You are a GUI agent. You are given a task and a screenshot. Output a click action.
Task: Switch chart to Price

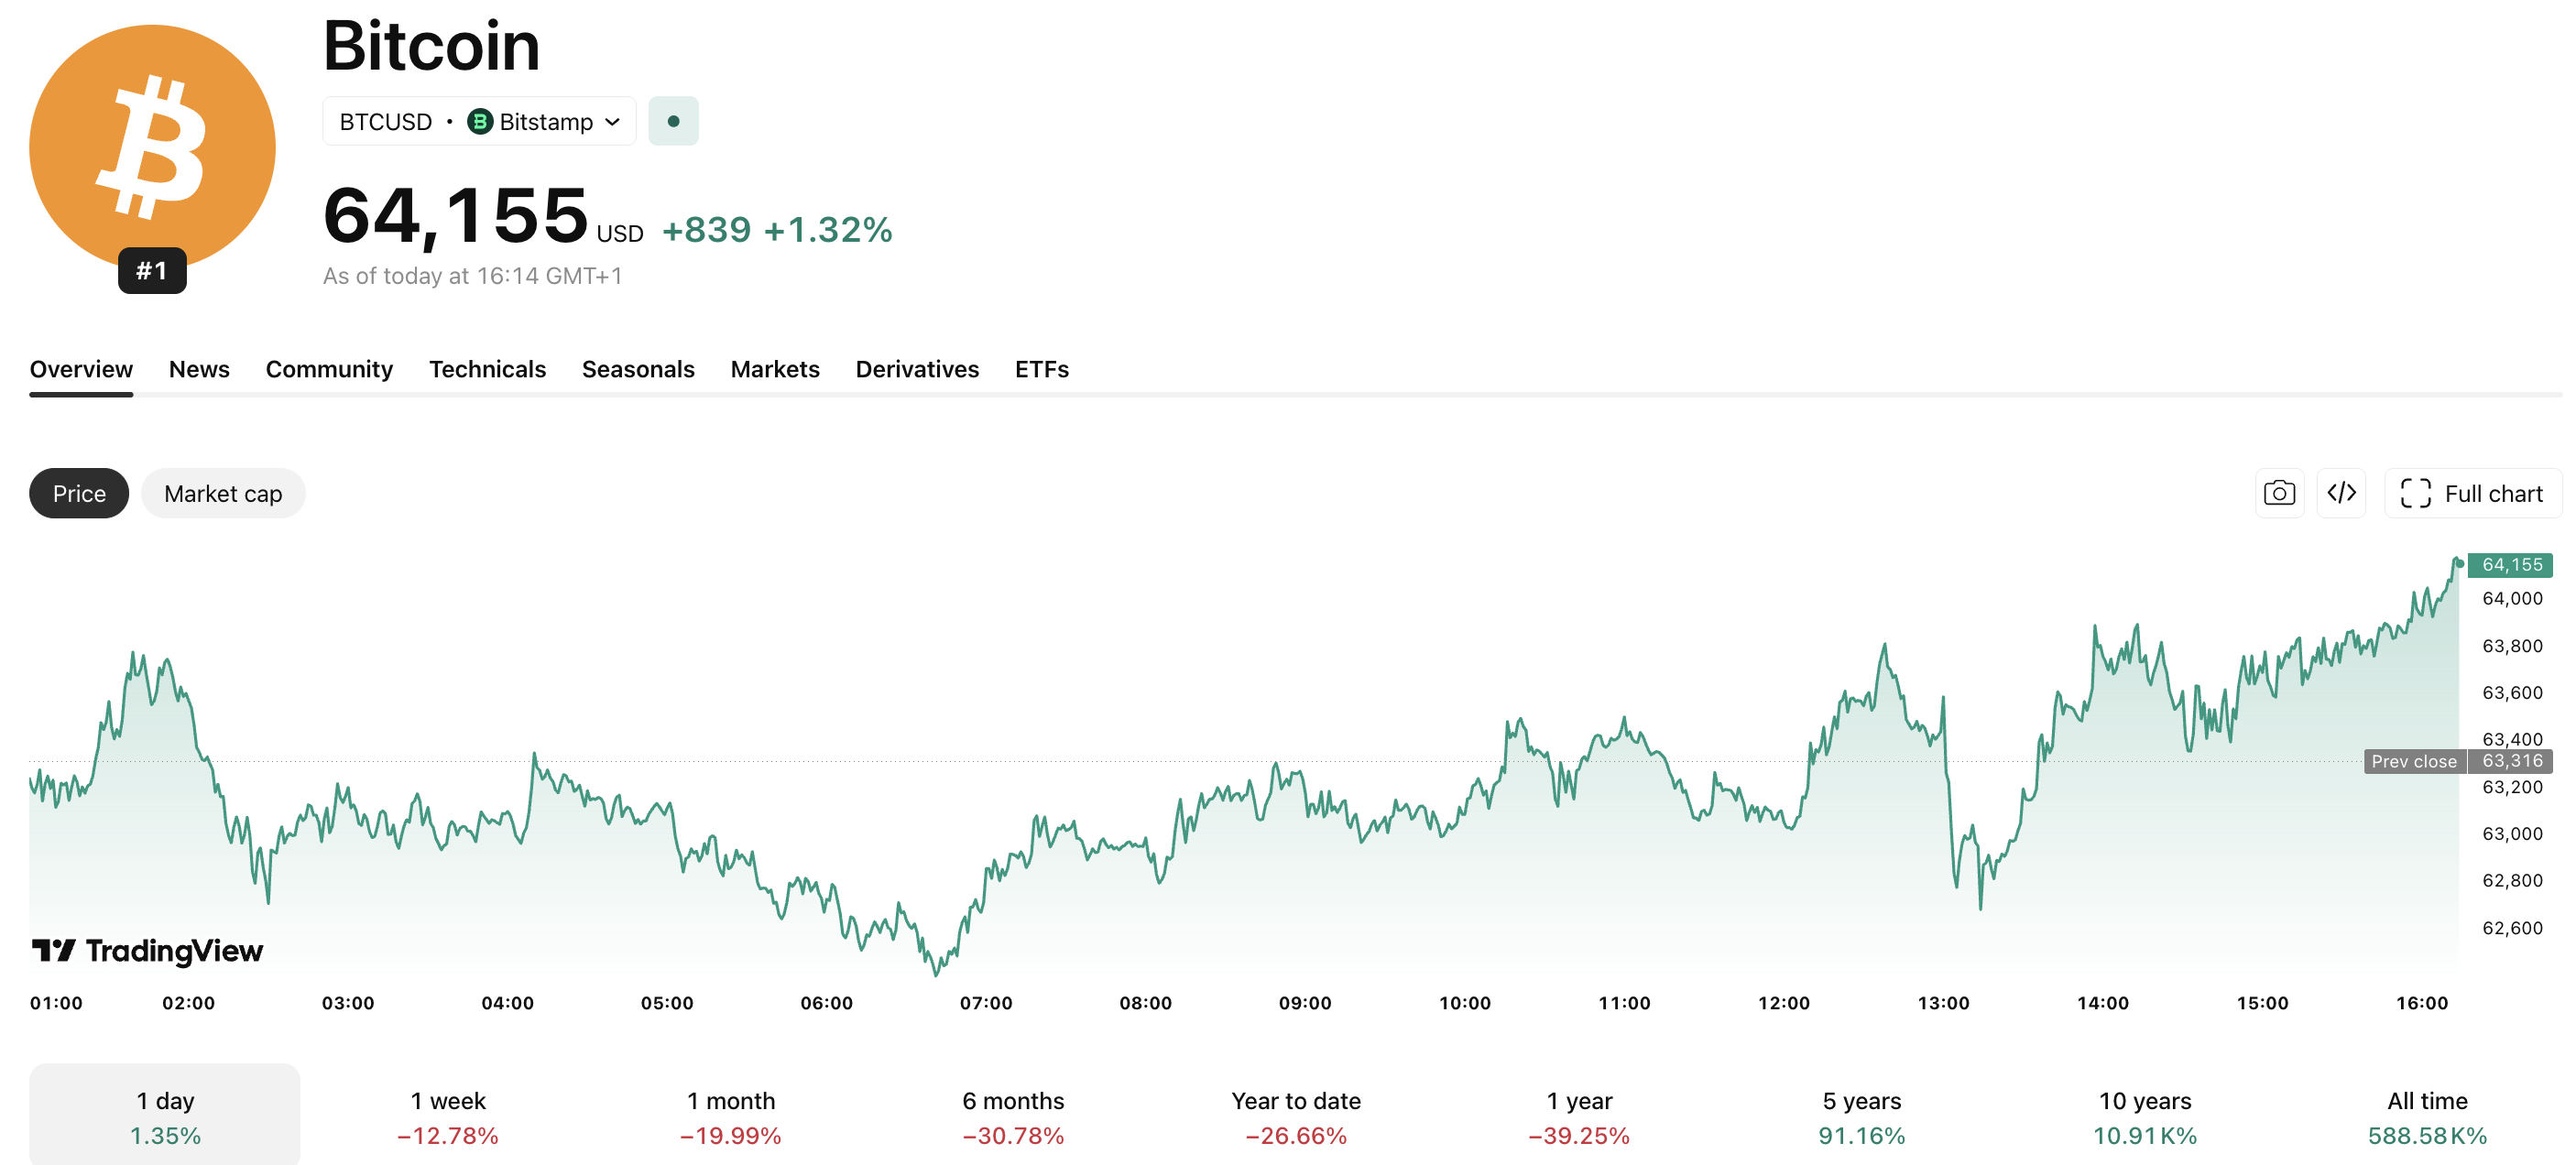pos(79,493)
